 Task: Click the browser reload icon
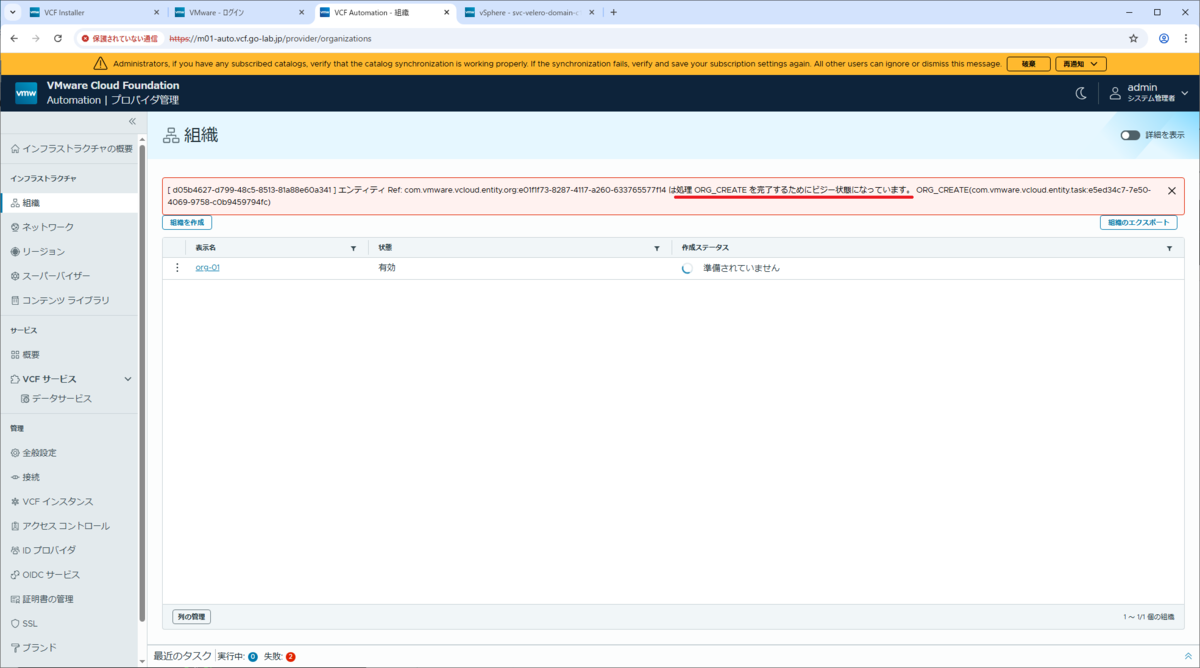point(58,38)
